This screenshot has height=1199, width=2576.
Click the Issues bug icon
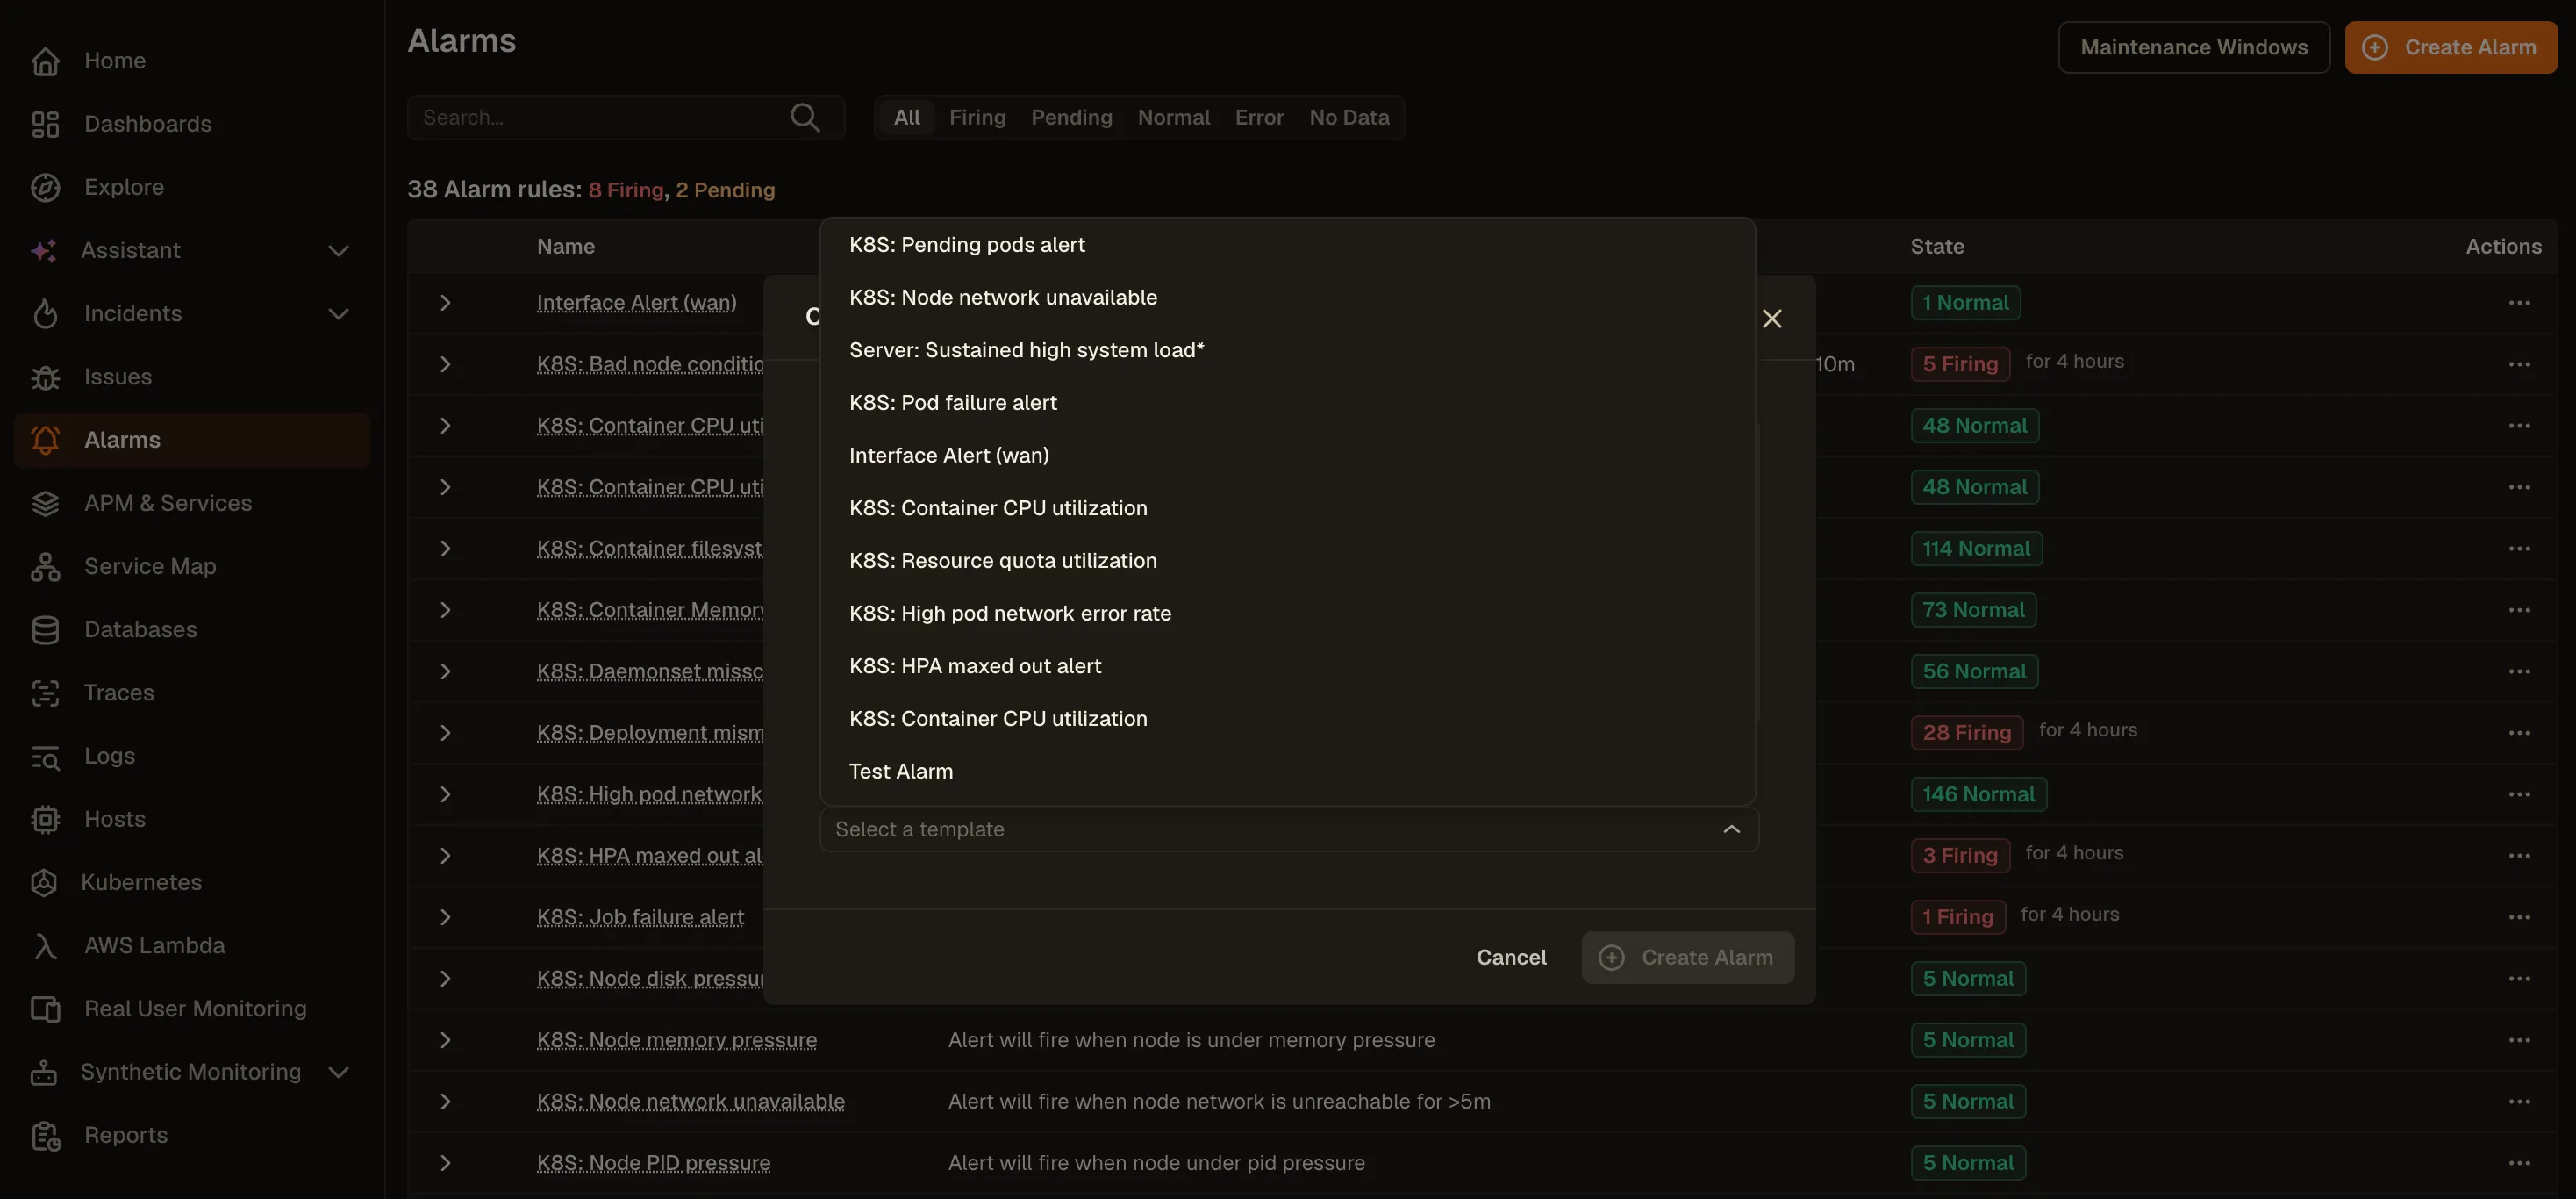pos(45,377)
